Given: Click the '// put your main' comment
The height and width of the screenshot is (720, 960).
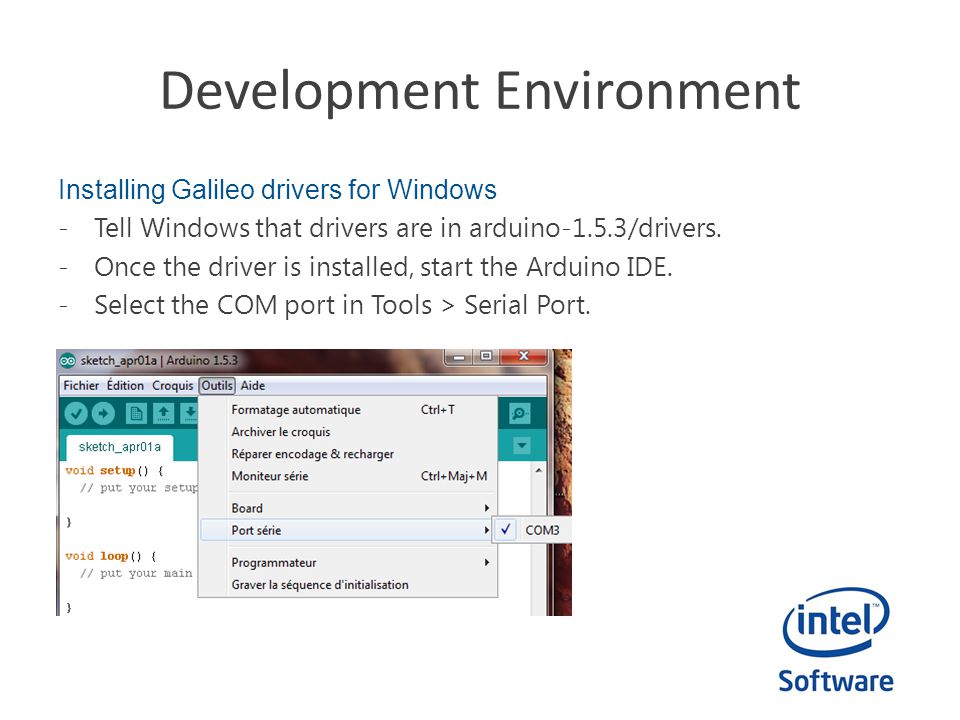Looking at the screenshot, I should pos(136,574).
